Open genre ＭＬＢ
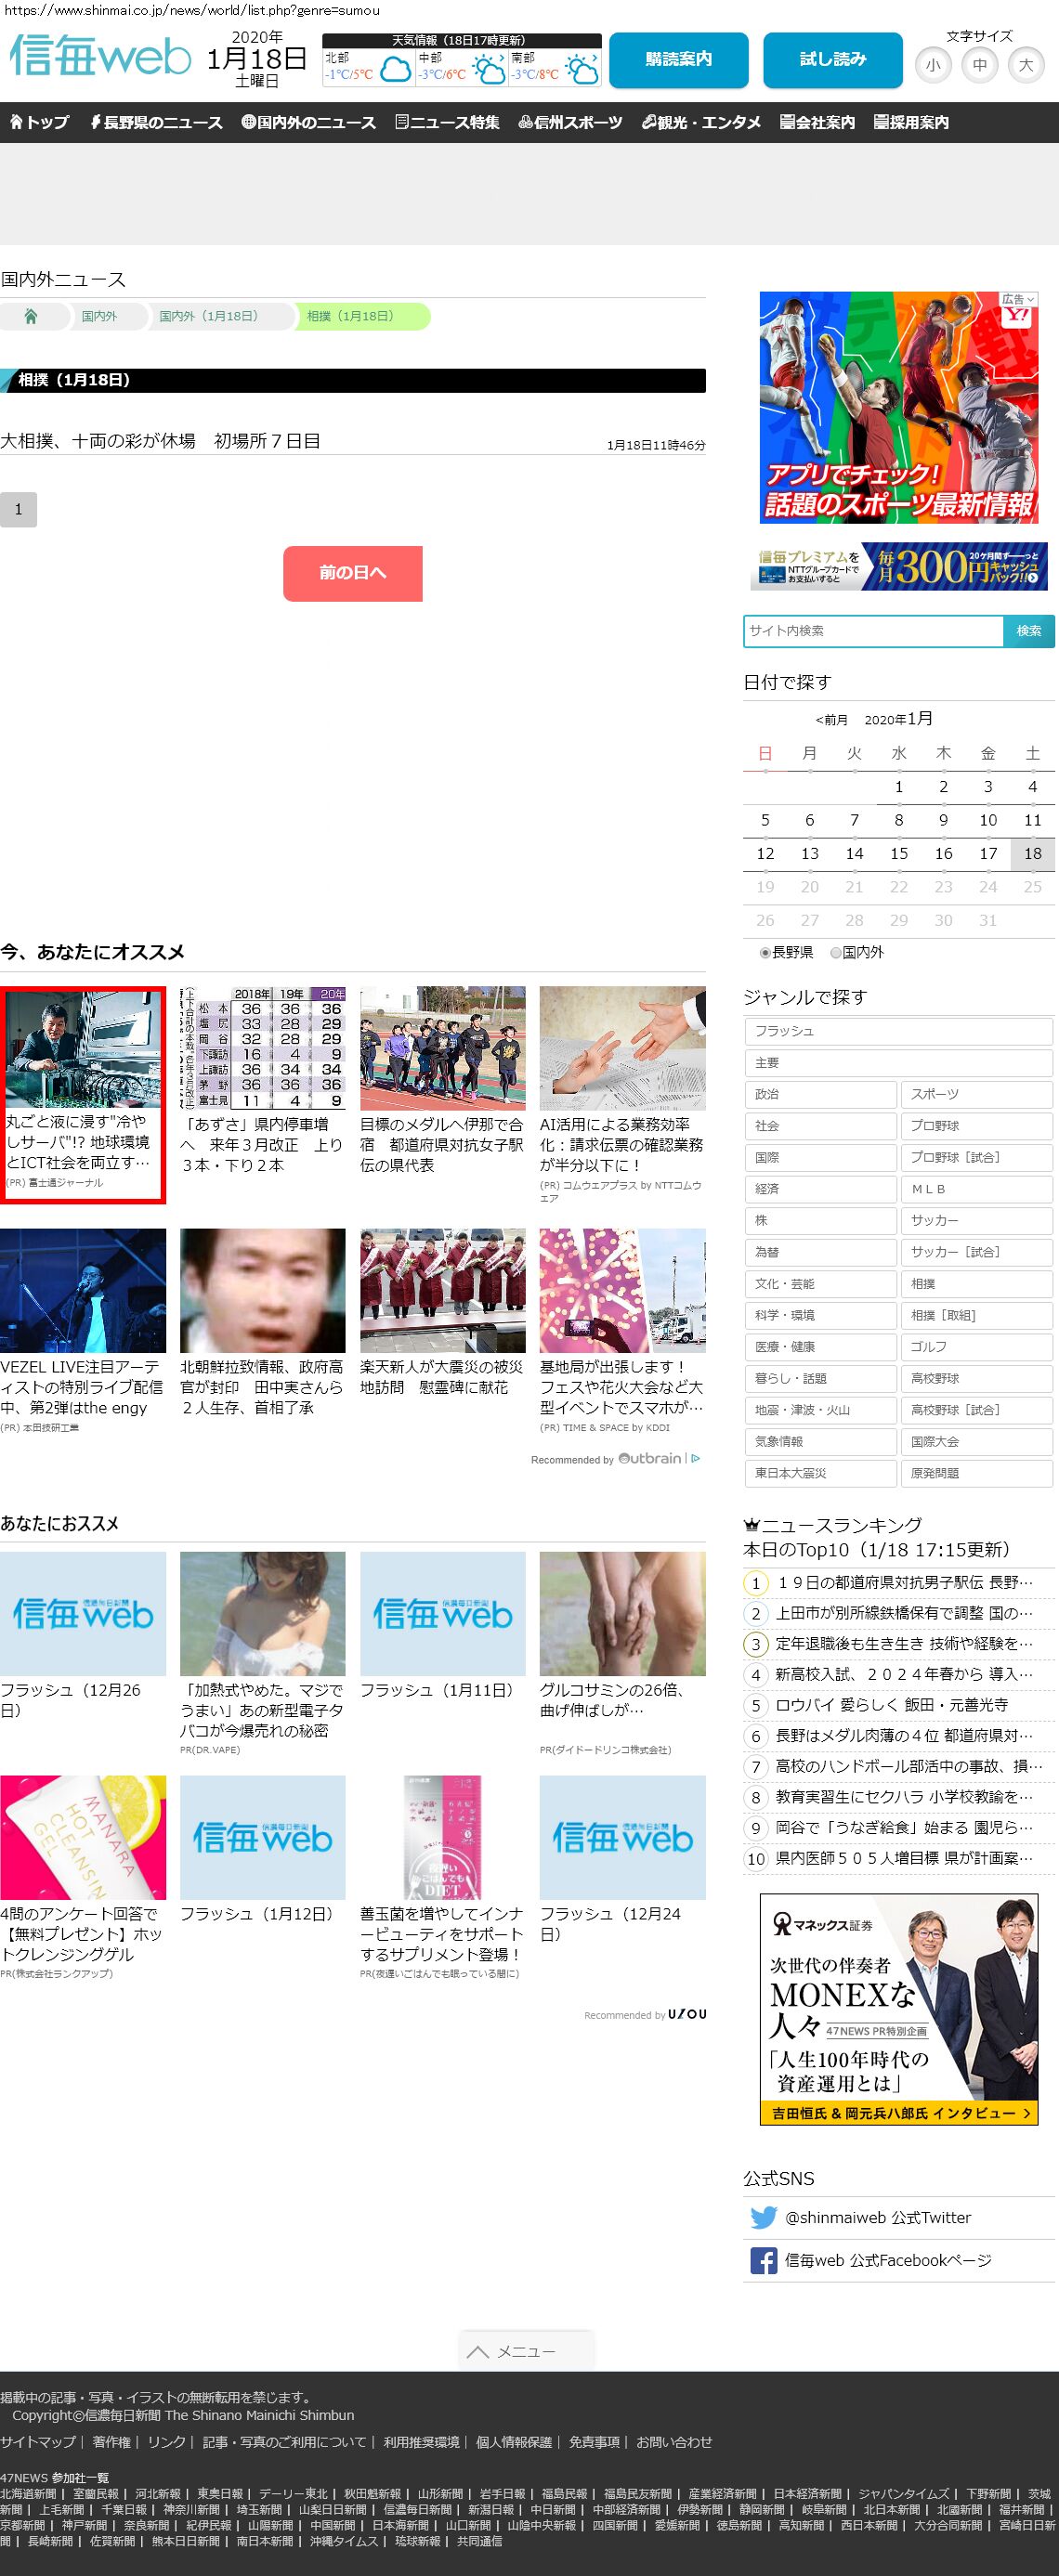1059x2576 pixels. pos(976,1189)
